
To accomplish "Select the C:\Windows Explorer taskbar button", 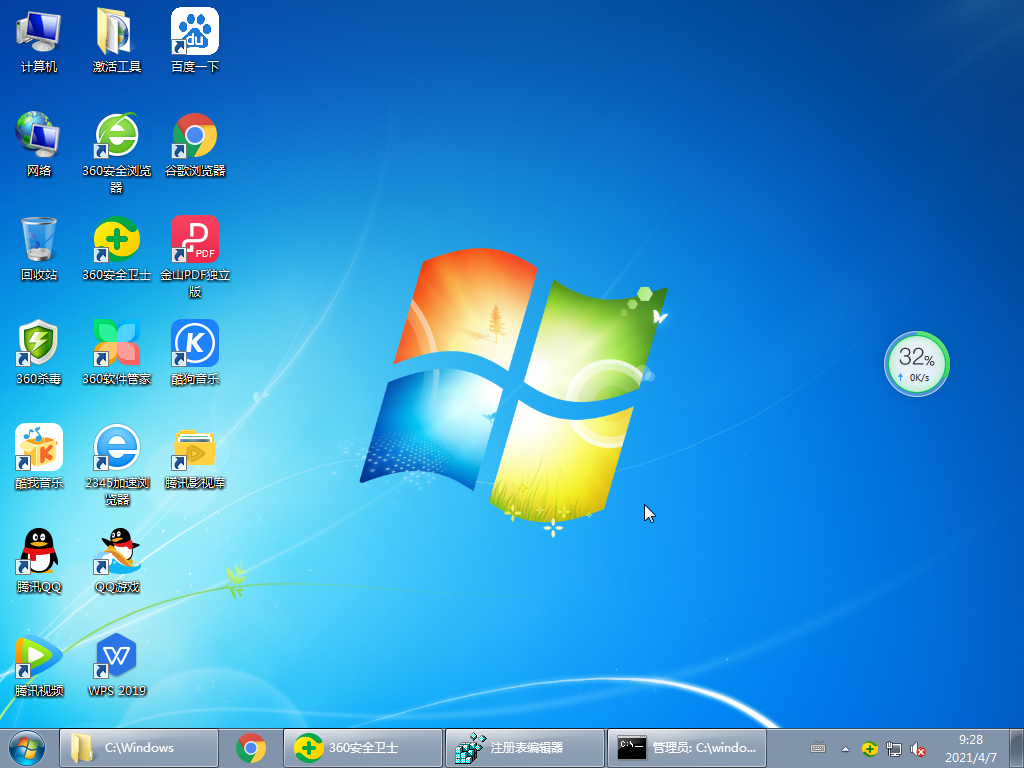I will coord(140,747).
